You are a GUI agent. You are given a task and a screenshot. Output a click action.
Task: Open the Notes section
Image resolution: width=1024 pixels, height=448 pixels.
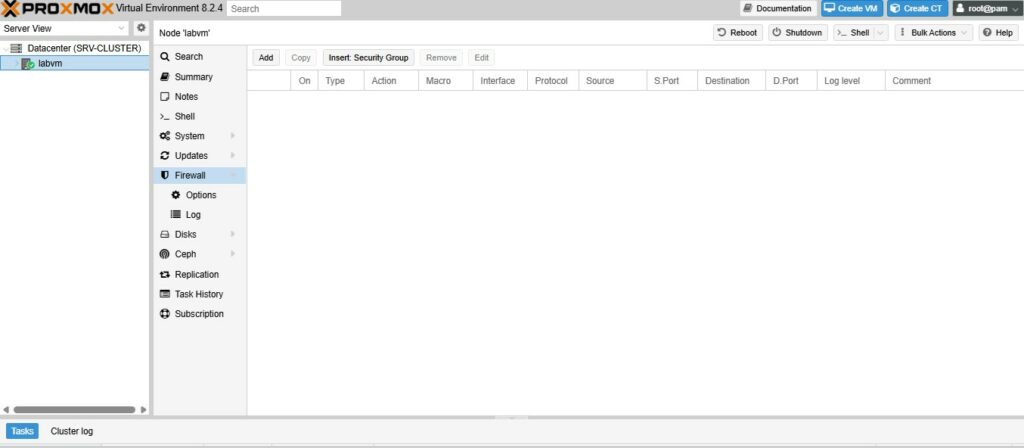pos(186,97)
